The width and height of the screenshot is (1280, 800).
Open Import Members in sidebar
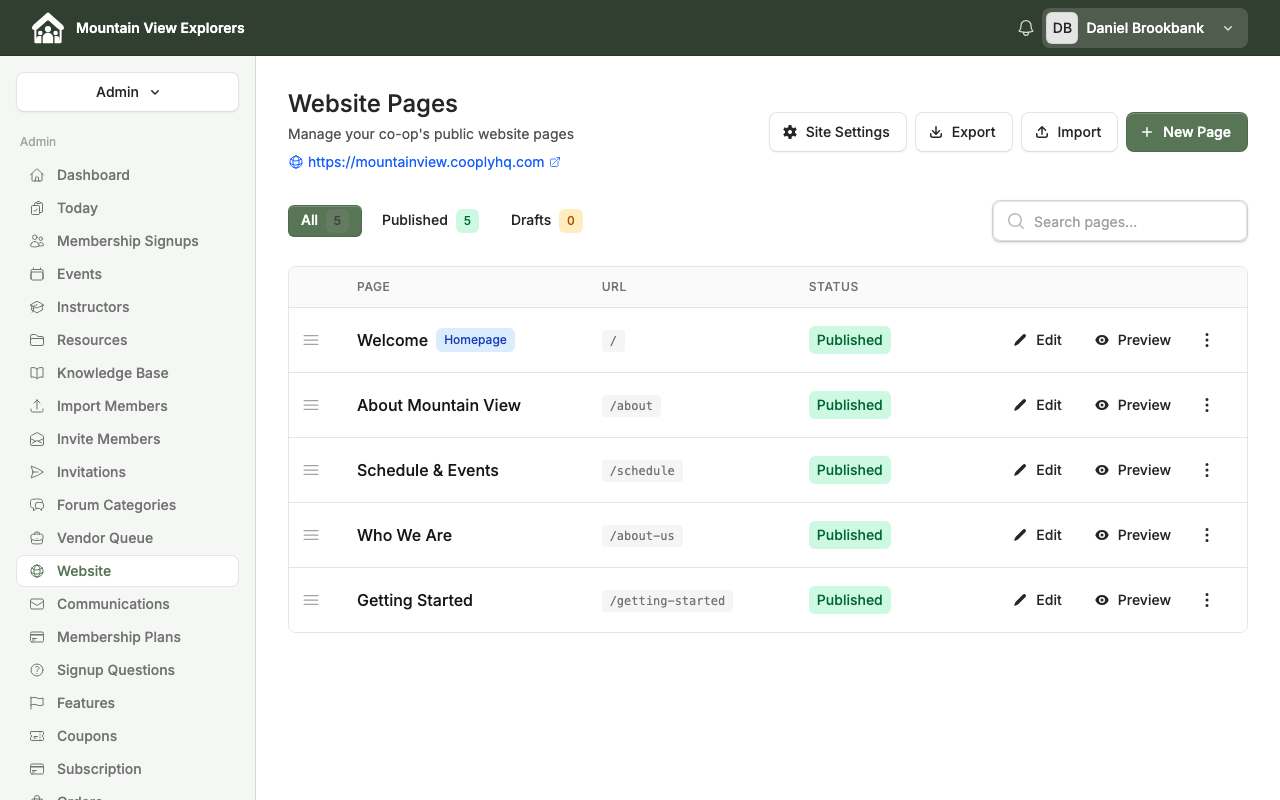(127, 406)
